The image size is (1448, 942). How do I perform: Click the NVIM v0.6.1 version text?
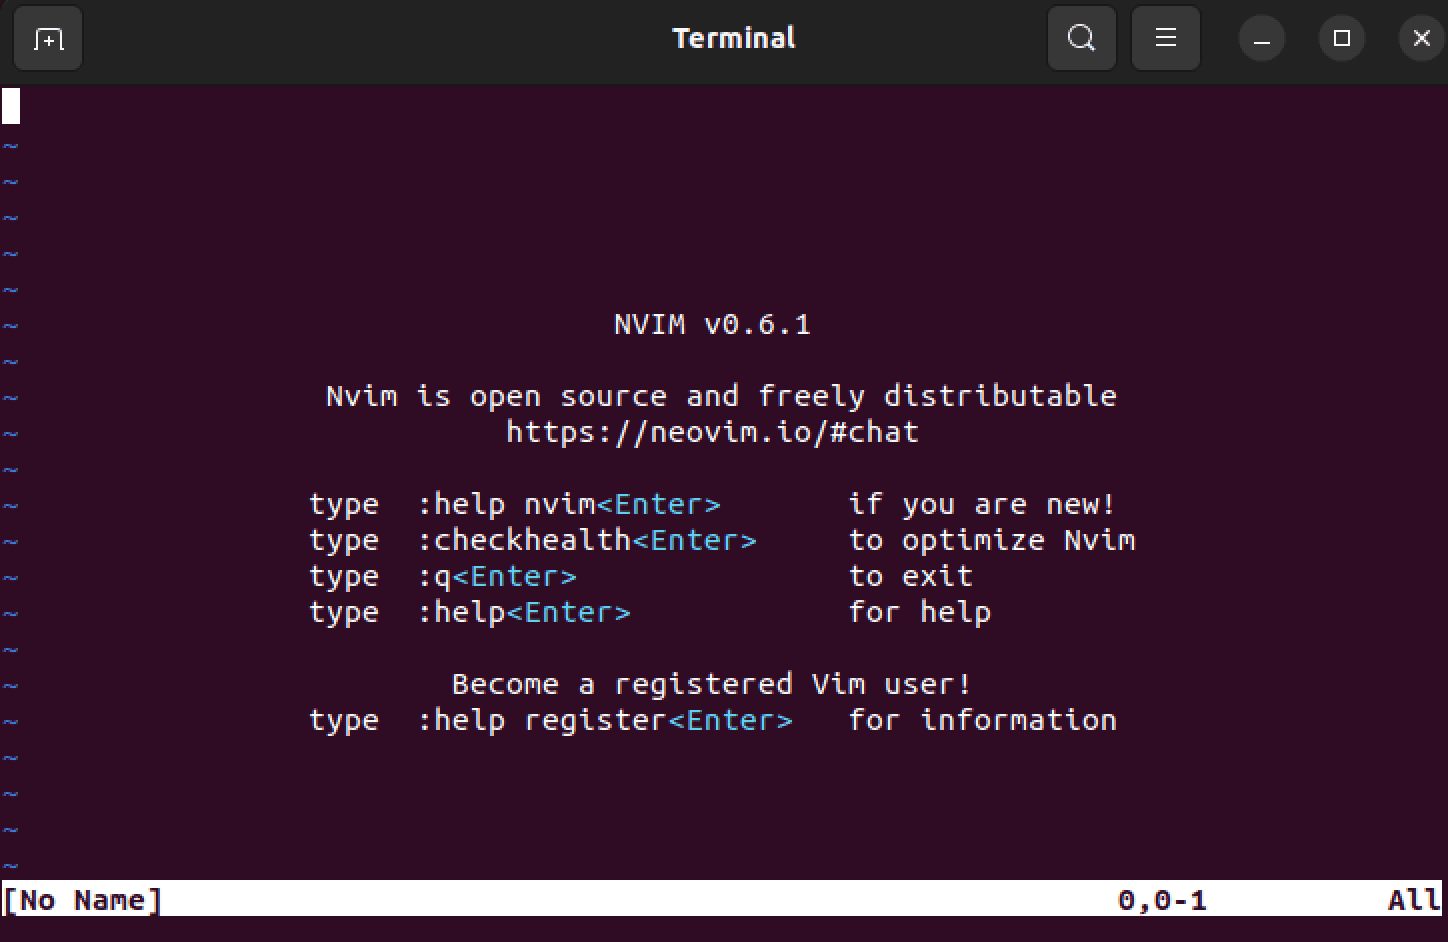point(712,325)
